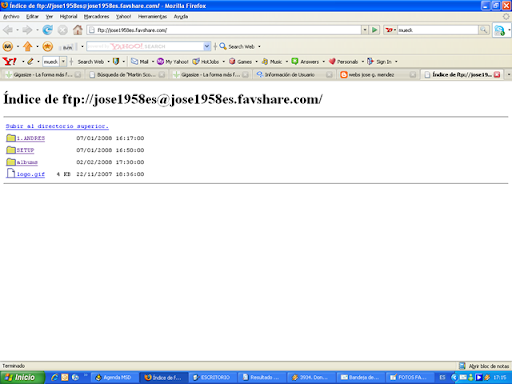Open the Herramientas menu
Screen dimensions: 512x384
point(152,17)
